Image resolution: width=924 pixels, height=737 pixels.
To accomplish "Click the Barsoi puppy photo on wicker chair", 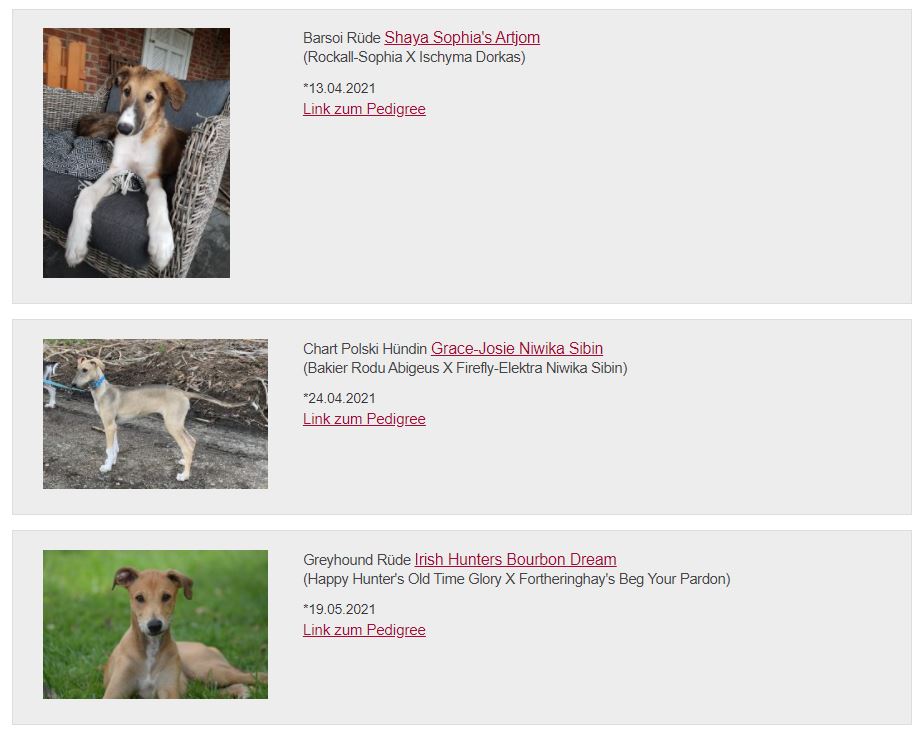I will click(136, 153).
